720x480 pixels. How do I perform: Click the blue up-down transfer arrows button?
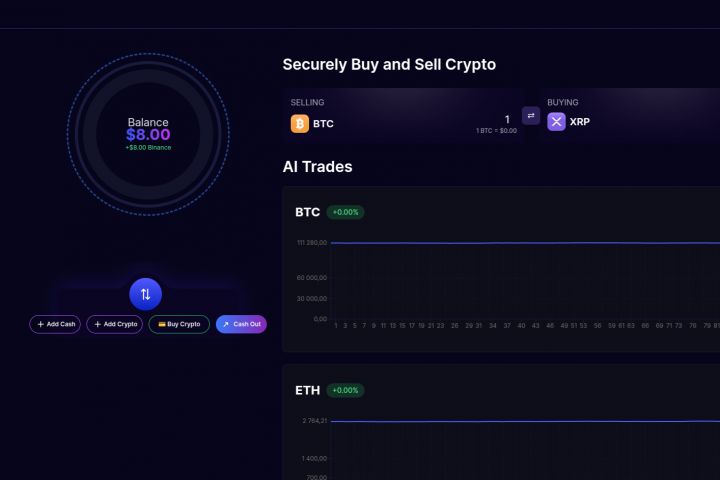point(145,294)
